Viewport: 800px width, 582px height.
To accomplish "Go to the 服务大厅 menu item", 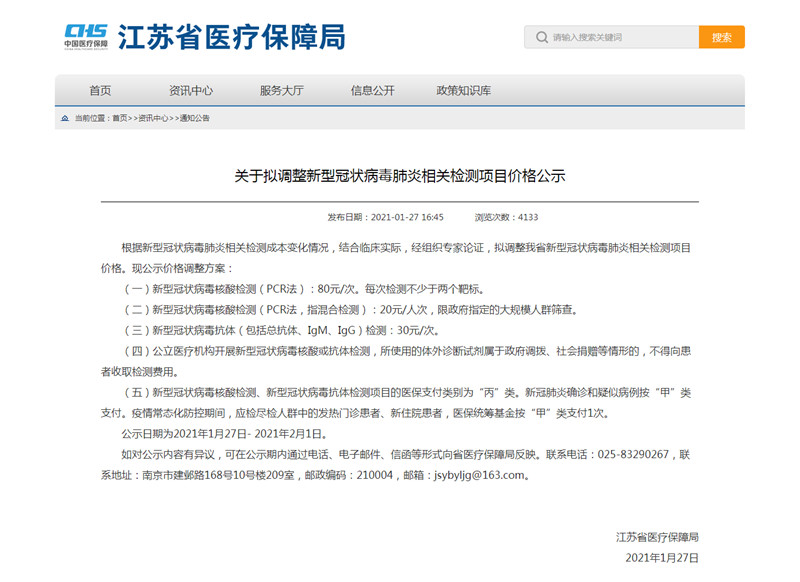I will 281,90.
